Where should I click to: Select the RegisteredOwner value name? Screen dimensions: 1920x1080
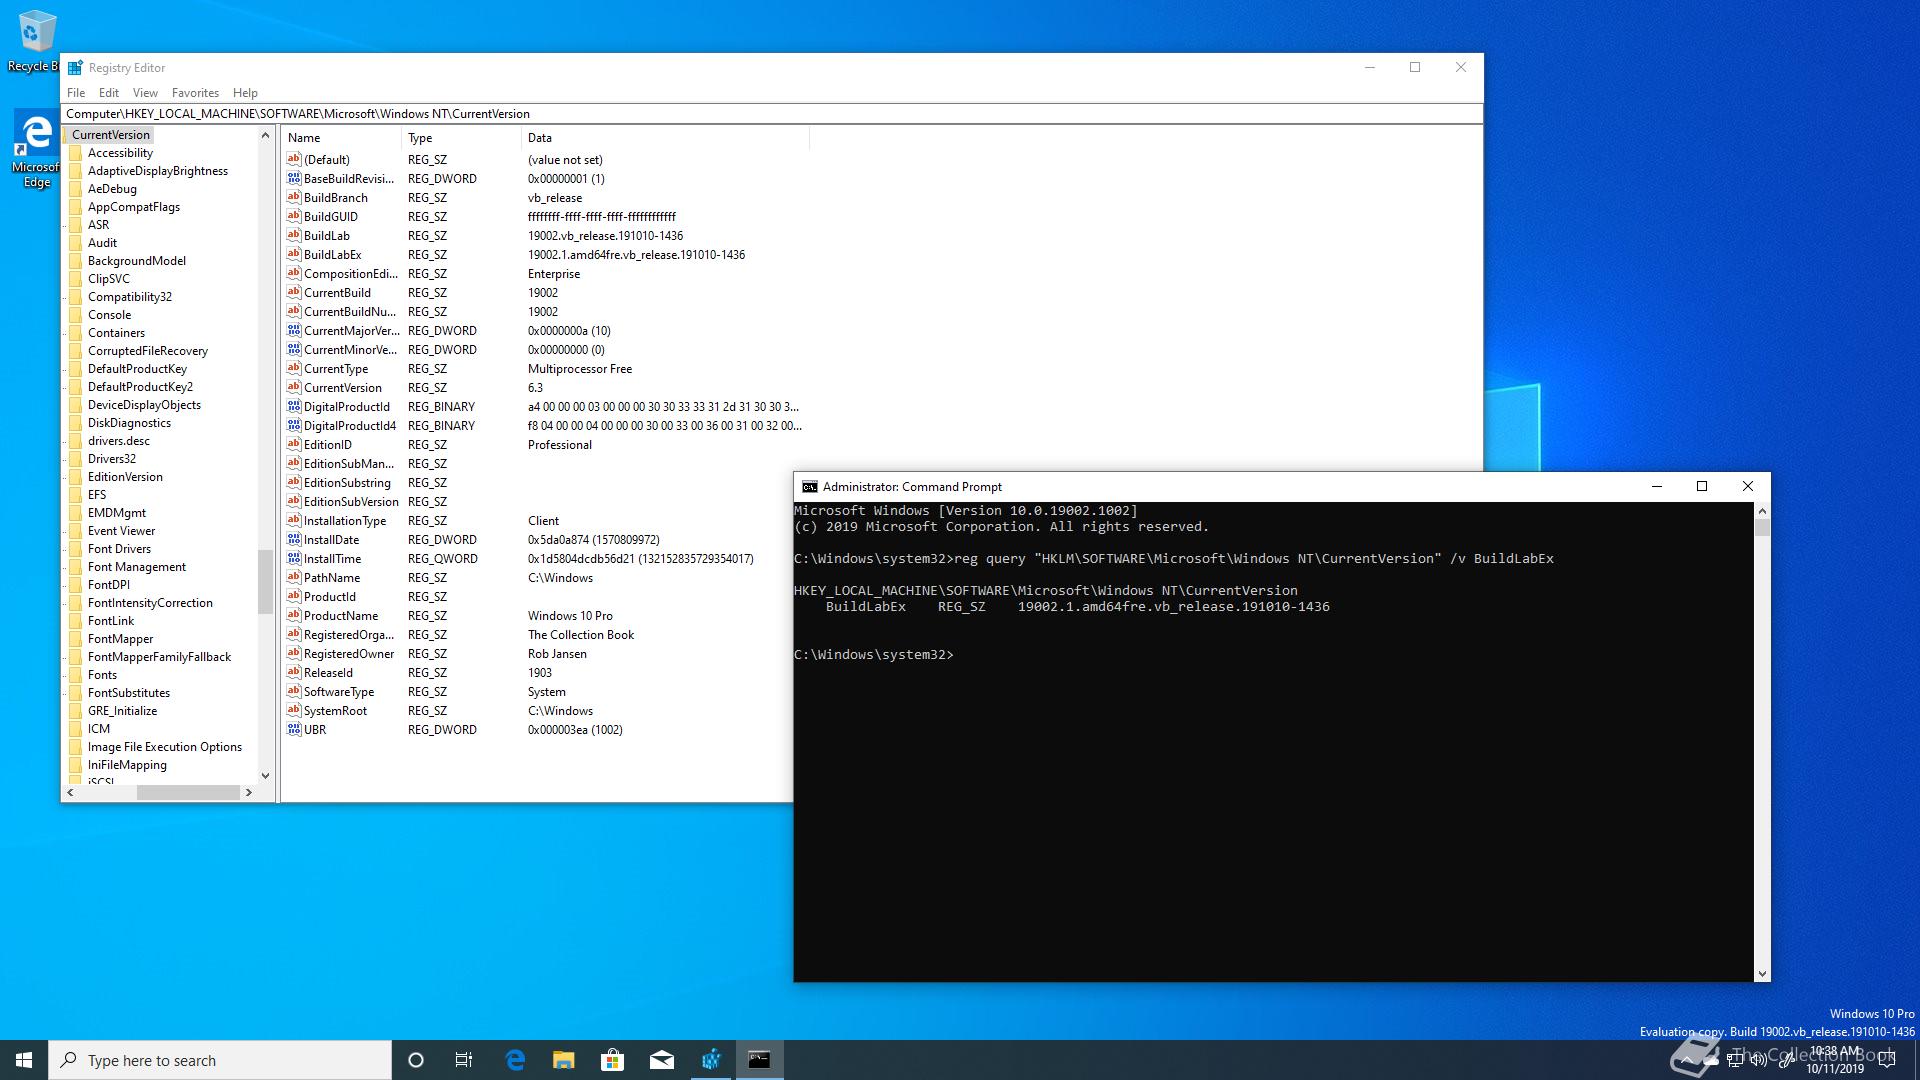pos(349,653)
